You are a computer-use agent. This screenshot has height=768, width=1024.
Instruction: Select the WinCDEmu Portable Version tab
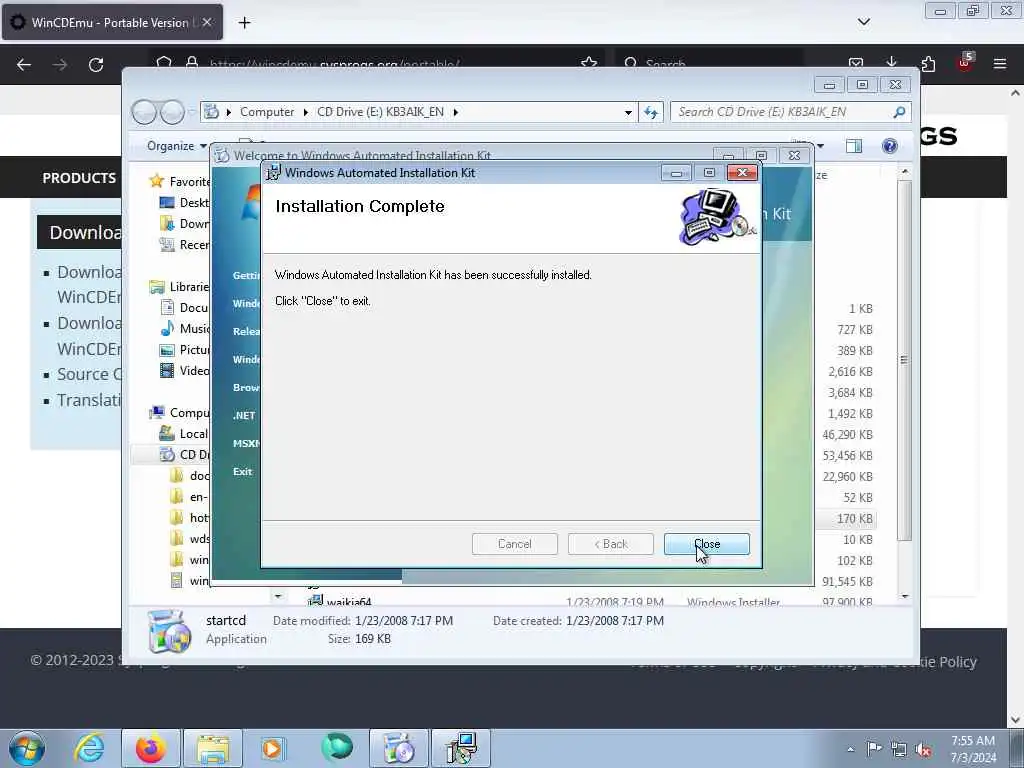click(112, 22)
